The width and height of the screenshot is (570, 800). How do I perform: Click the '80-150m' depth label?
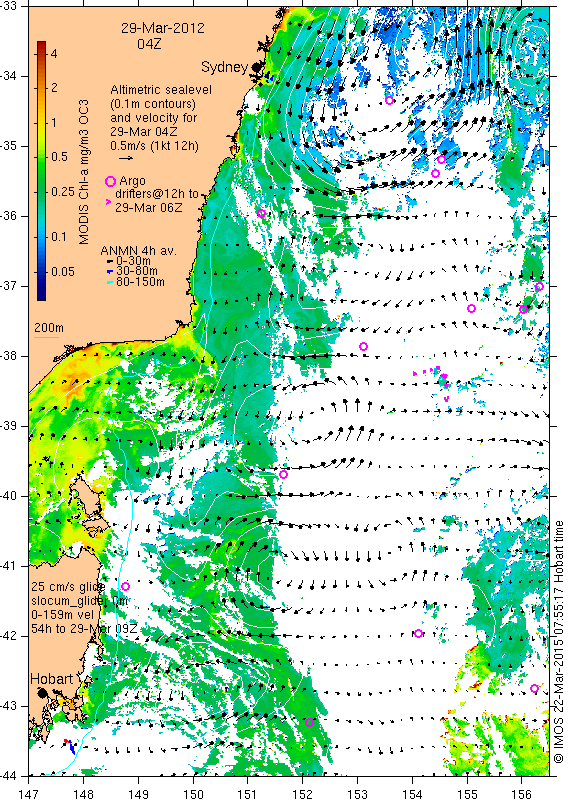[140, 282]
